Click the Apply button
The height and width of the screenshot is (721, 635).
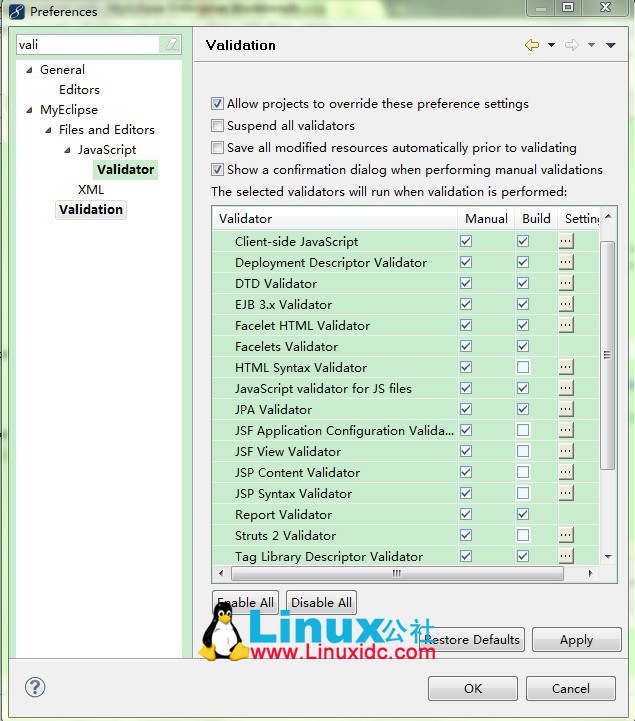click(576, 640)
